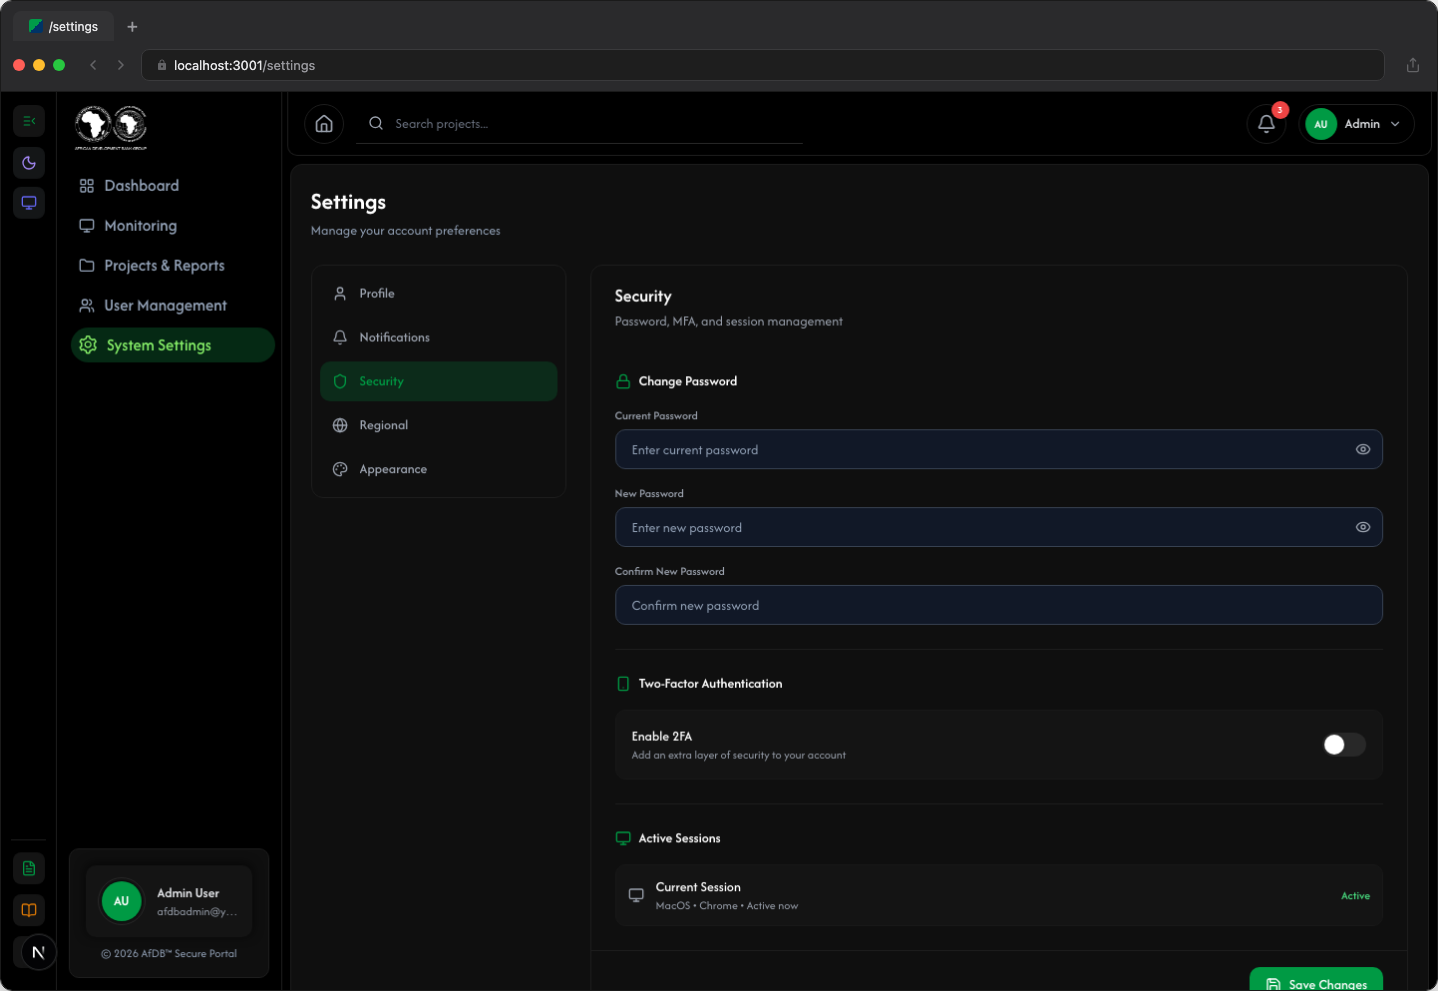Open the Admin account dropdown
1438x991 pixels.
tap(1356, 124)
